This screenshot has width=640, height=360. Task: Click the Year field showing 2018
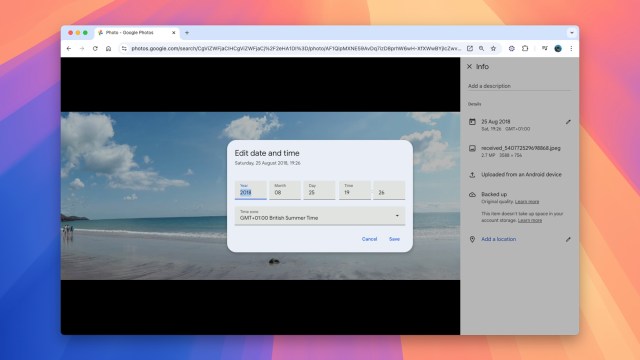[251, 190]
